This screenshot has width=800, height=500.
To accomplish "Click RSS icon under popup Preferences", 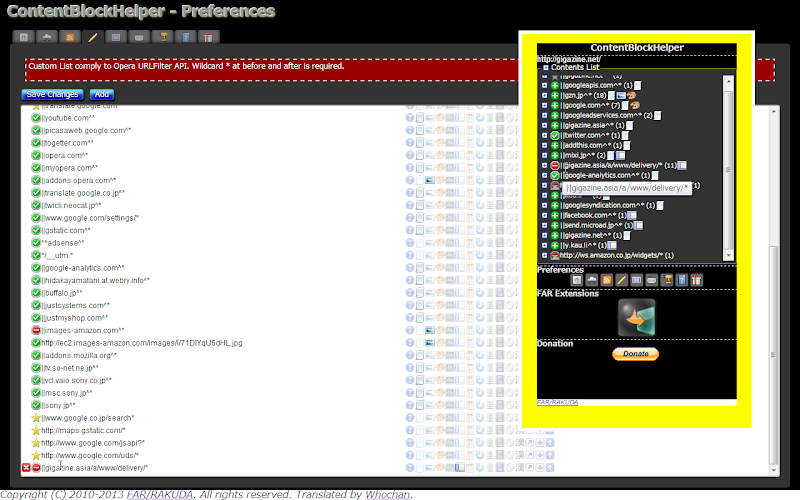I will (607, 280).
